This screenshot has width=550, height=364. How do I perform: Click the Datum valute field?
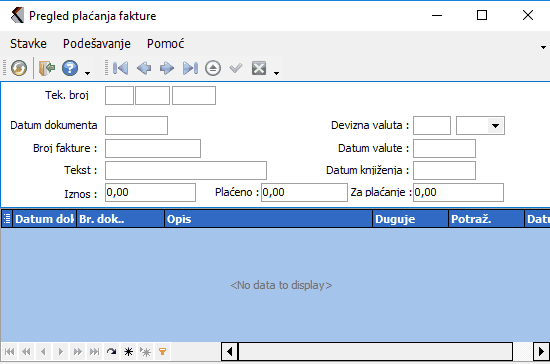click(444, 148)
